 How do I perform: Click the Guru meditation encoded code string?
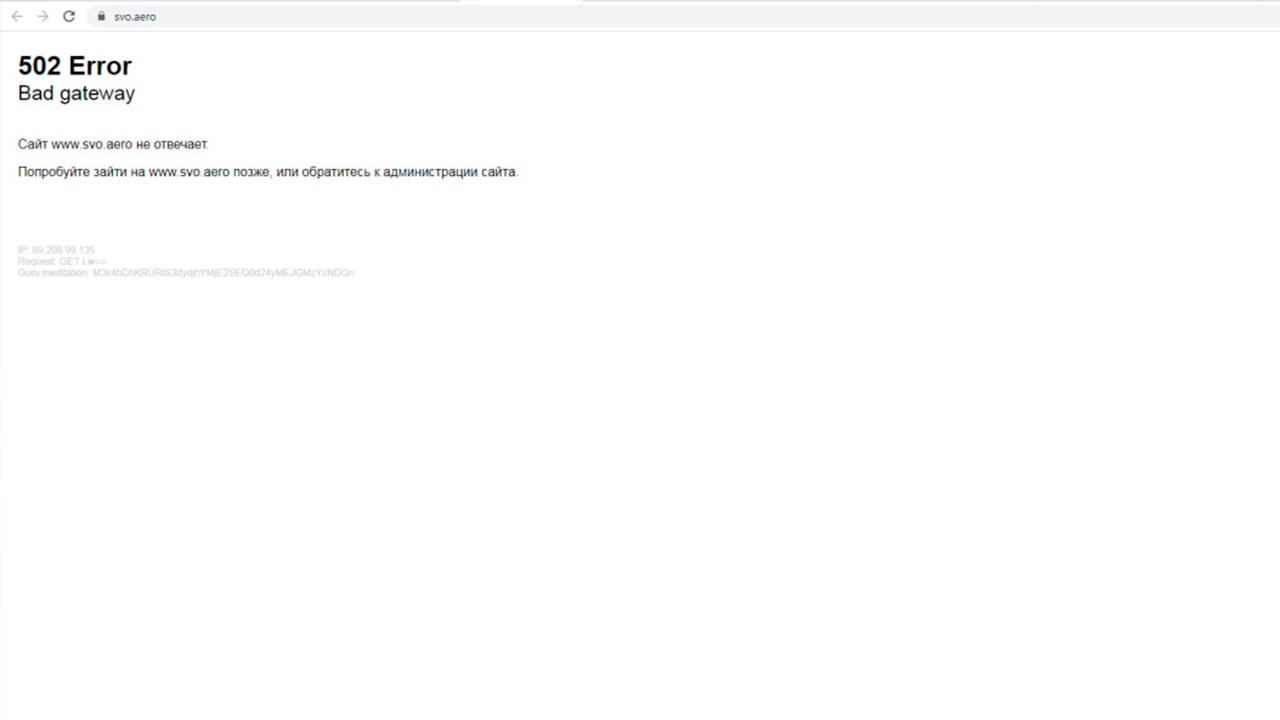click(x=223, y=273)
